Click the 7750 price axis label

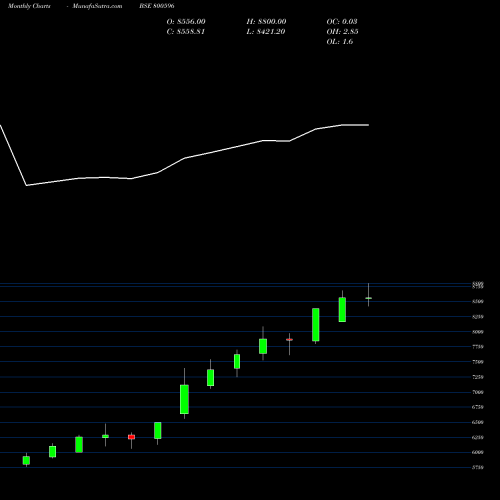point(478,347)
